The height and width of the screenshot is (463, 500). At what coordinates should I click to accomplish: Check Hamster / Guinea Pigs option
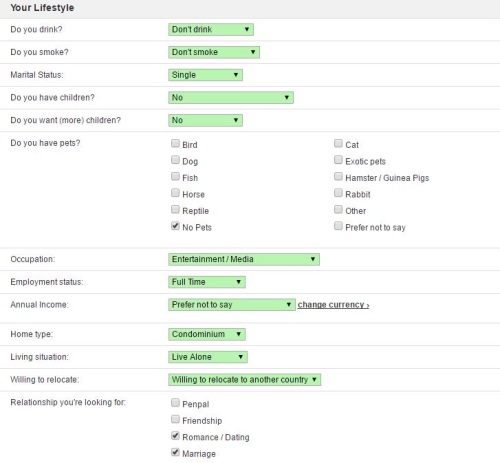click(338, 176)
